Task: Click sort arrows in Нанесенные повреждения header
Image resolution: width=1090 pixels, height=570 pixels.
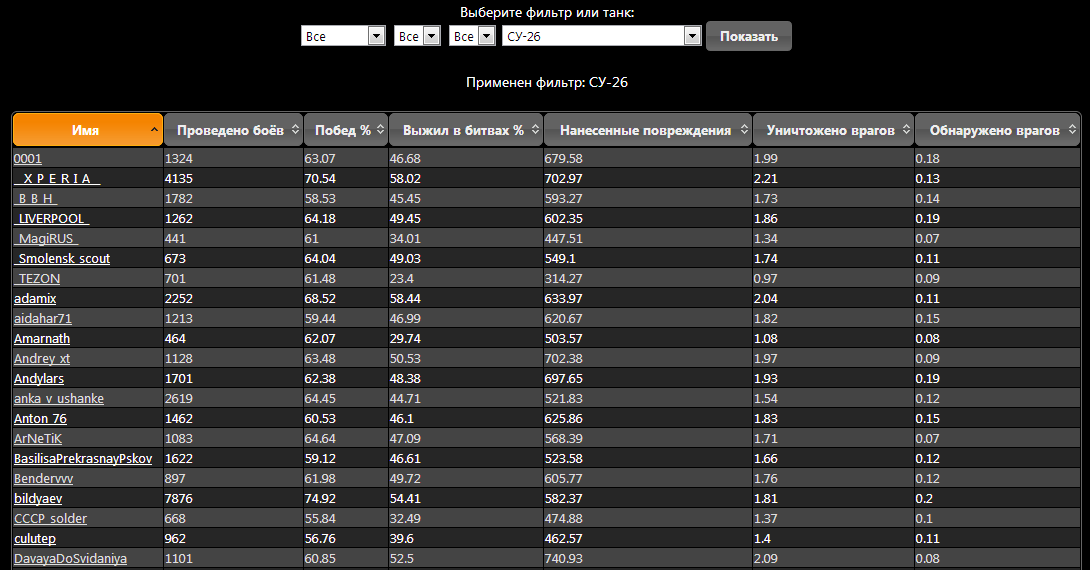Action: [742, 130]
